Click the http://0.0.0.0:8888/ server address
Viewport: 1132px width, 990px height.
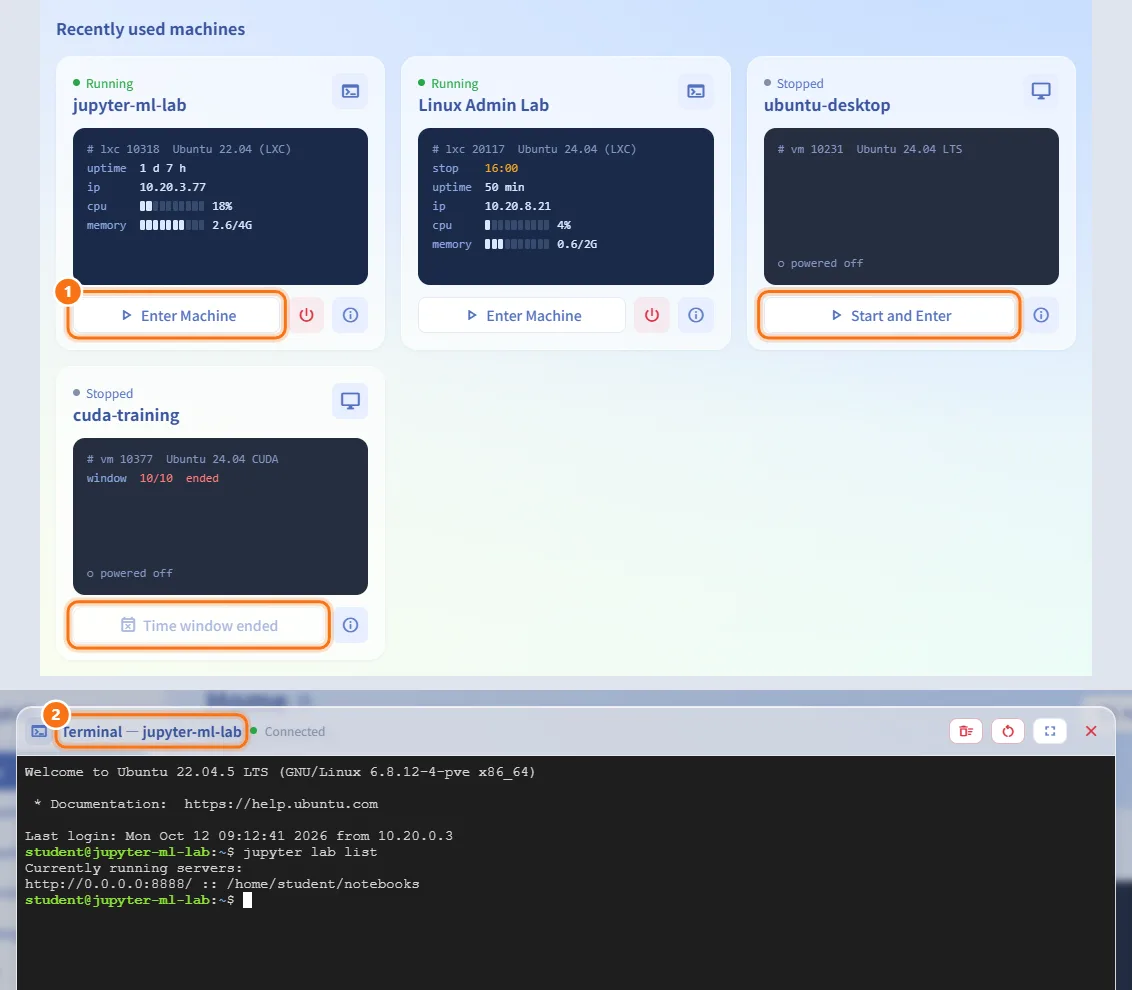pos(108,885)
